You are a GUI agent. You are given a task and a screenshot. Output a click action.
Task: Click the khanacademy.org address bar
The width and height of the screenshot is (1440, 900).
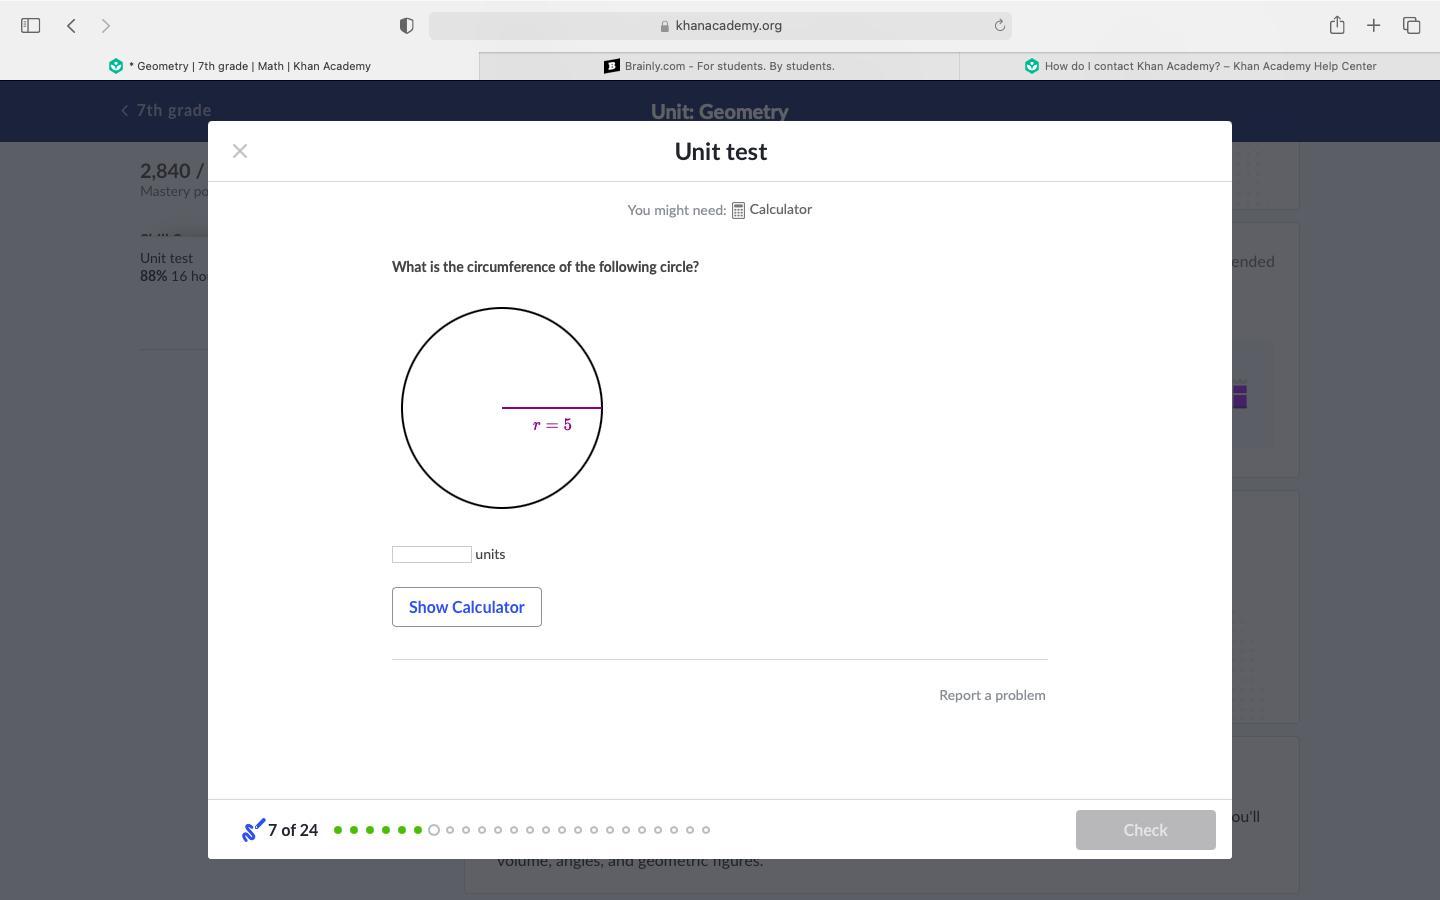click(x=720, y=25)
